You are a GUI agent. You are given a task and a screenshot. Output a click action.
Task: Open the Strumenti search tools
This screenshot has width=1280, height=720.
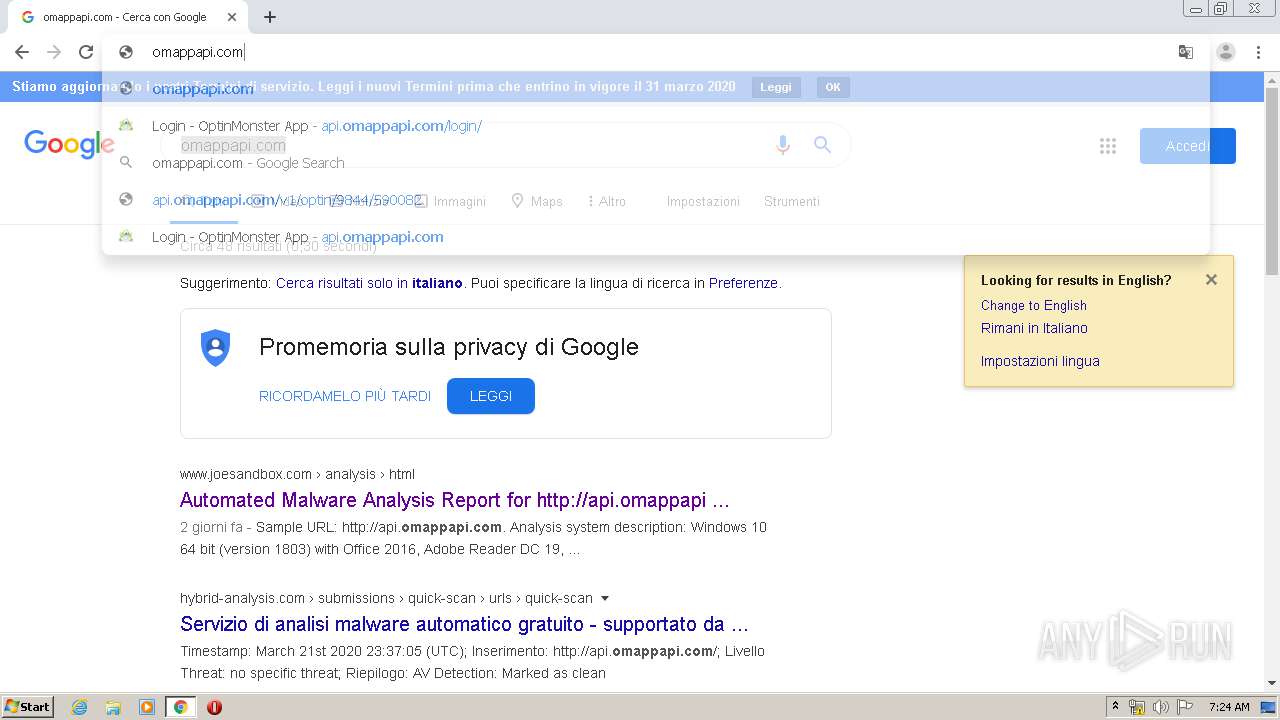click(x=792, y=201)
